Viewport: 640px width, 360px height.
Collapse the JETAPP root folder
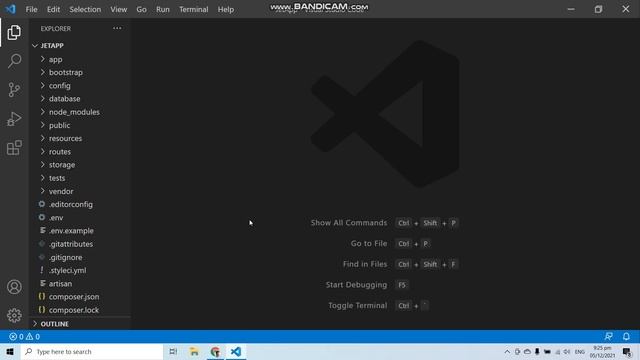click(81, 46)
